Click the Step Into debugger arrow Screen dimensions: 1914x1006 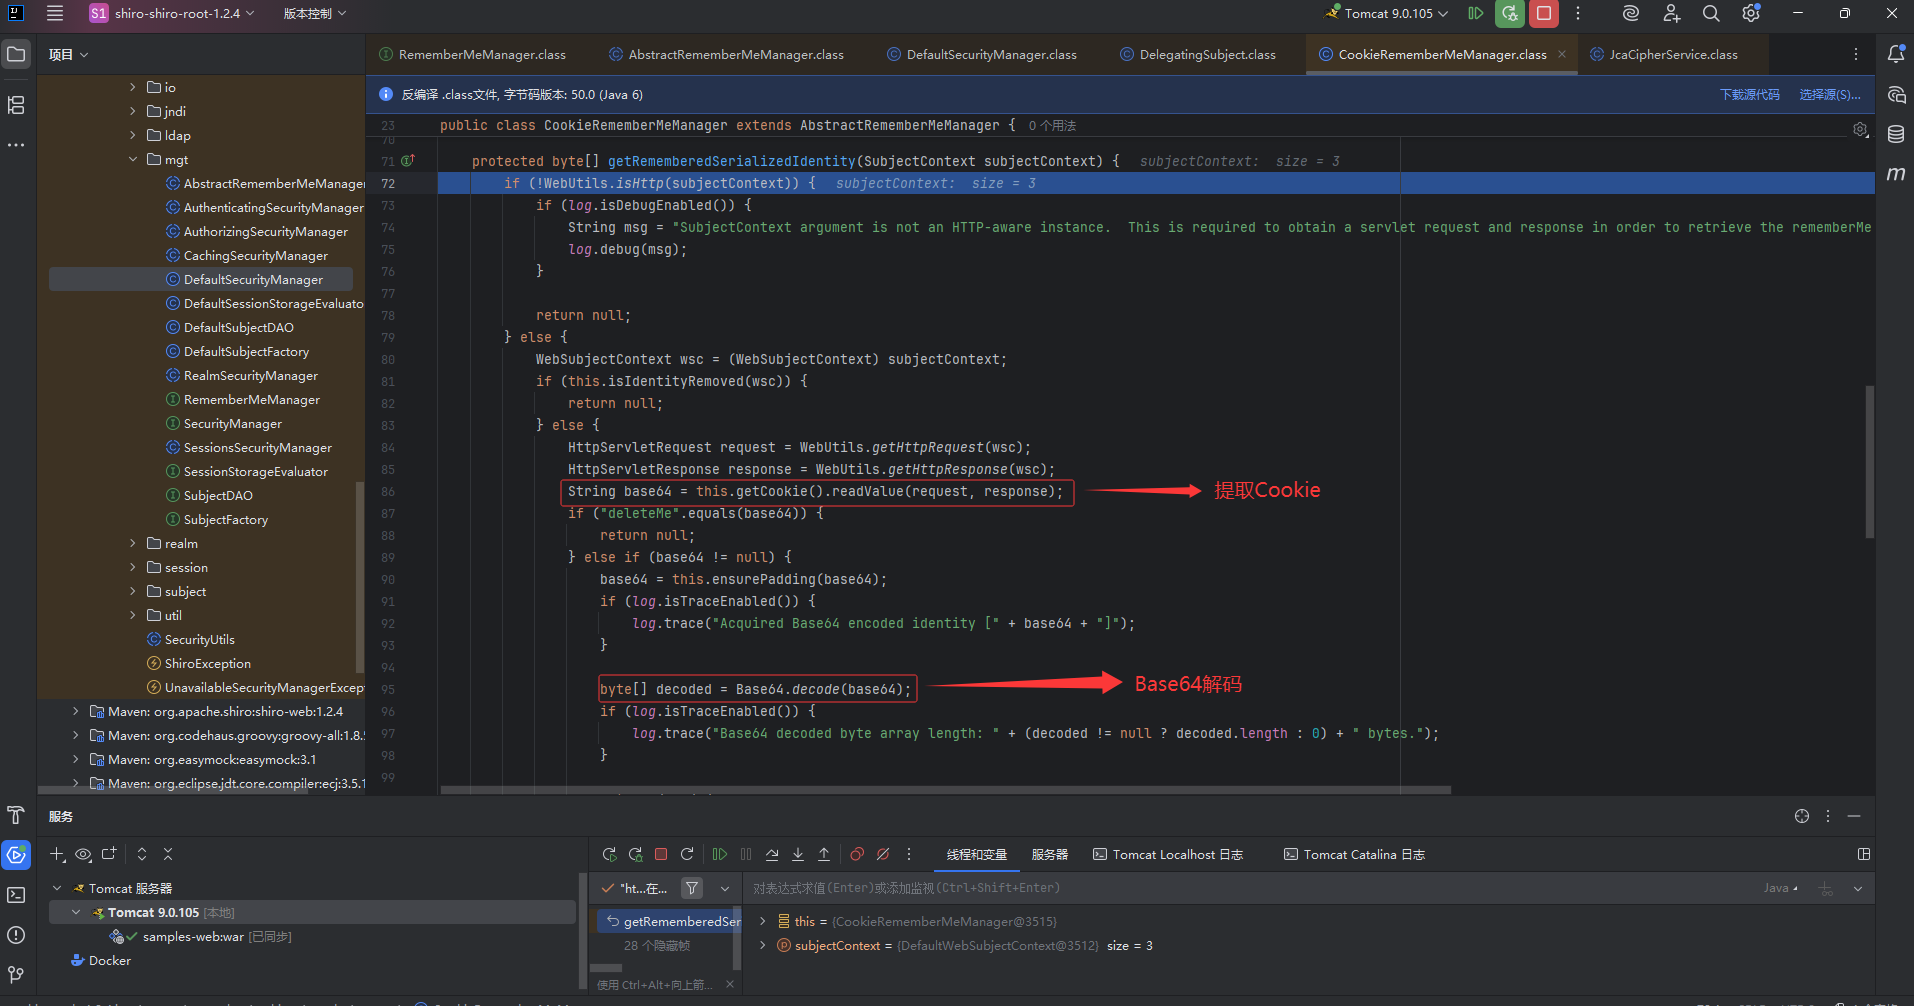[x=798, y=854]
